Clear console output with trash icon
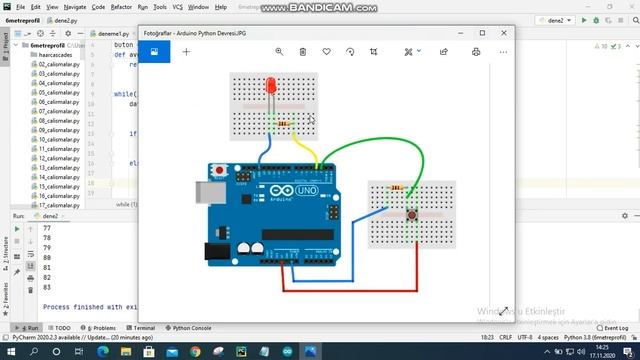Screen dimensions: 640x360 [30, 291]
